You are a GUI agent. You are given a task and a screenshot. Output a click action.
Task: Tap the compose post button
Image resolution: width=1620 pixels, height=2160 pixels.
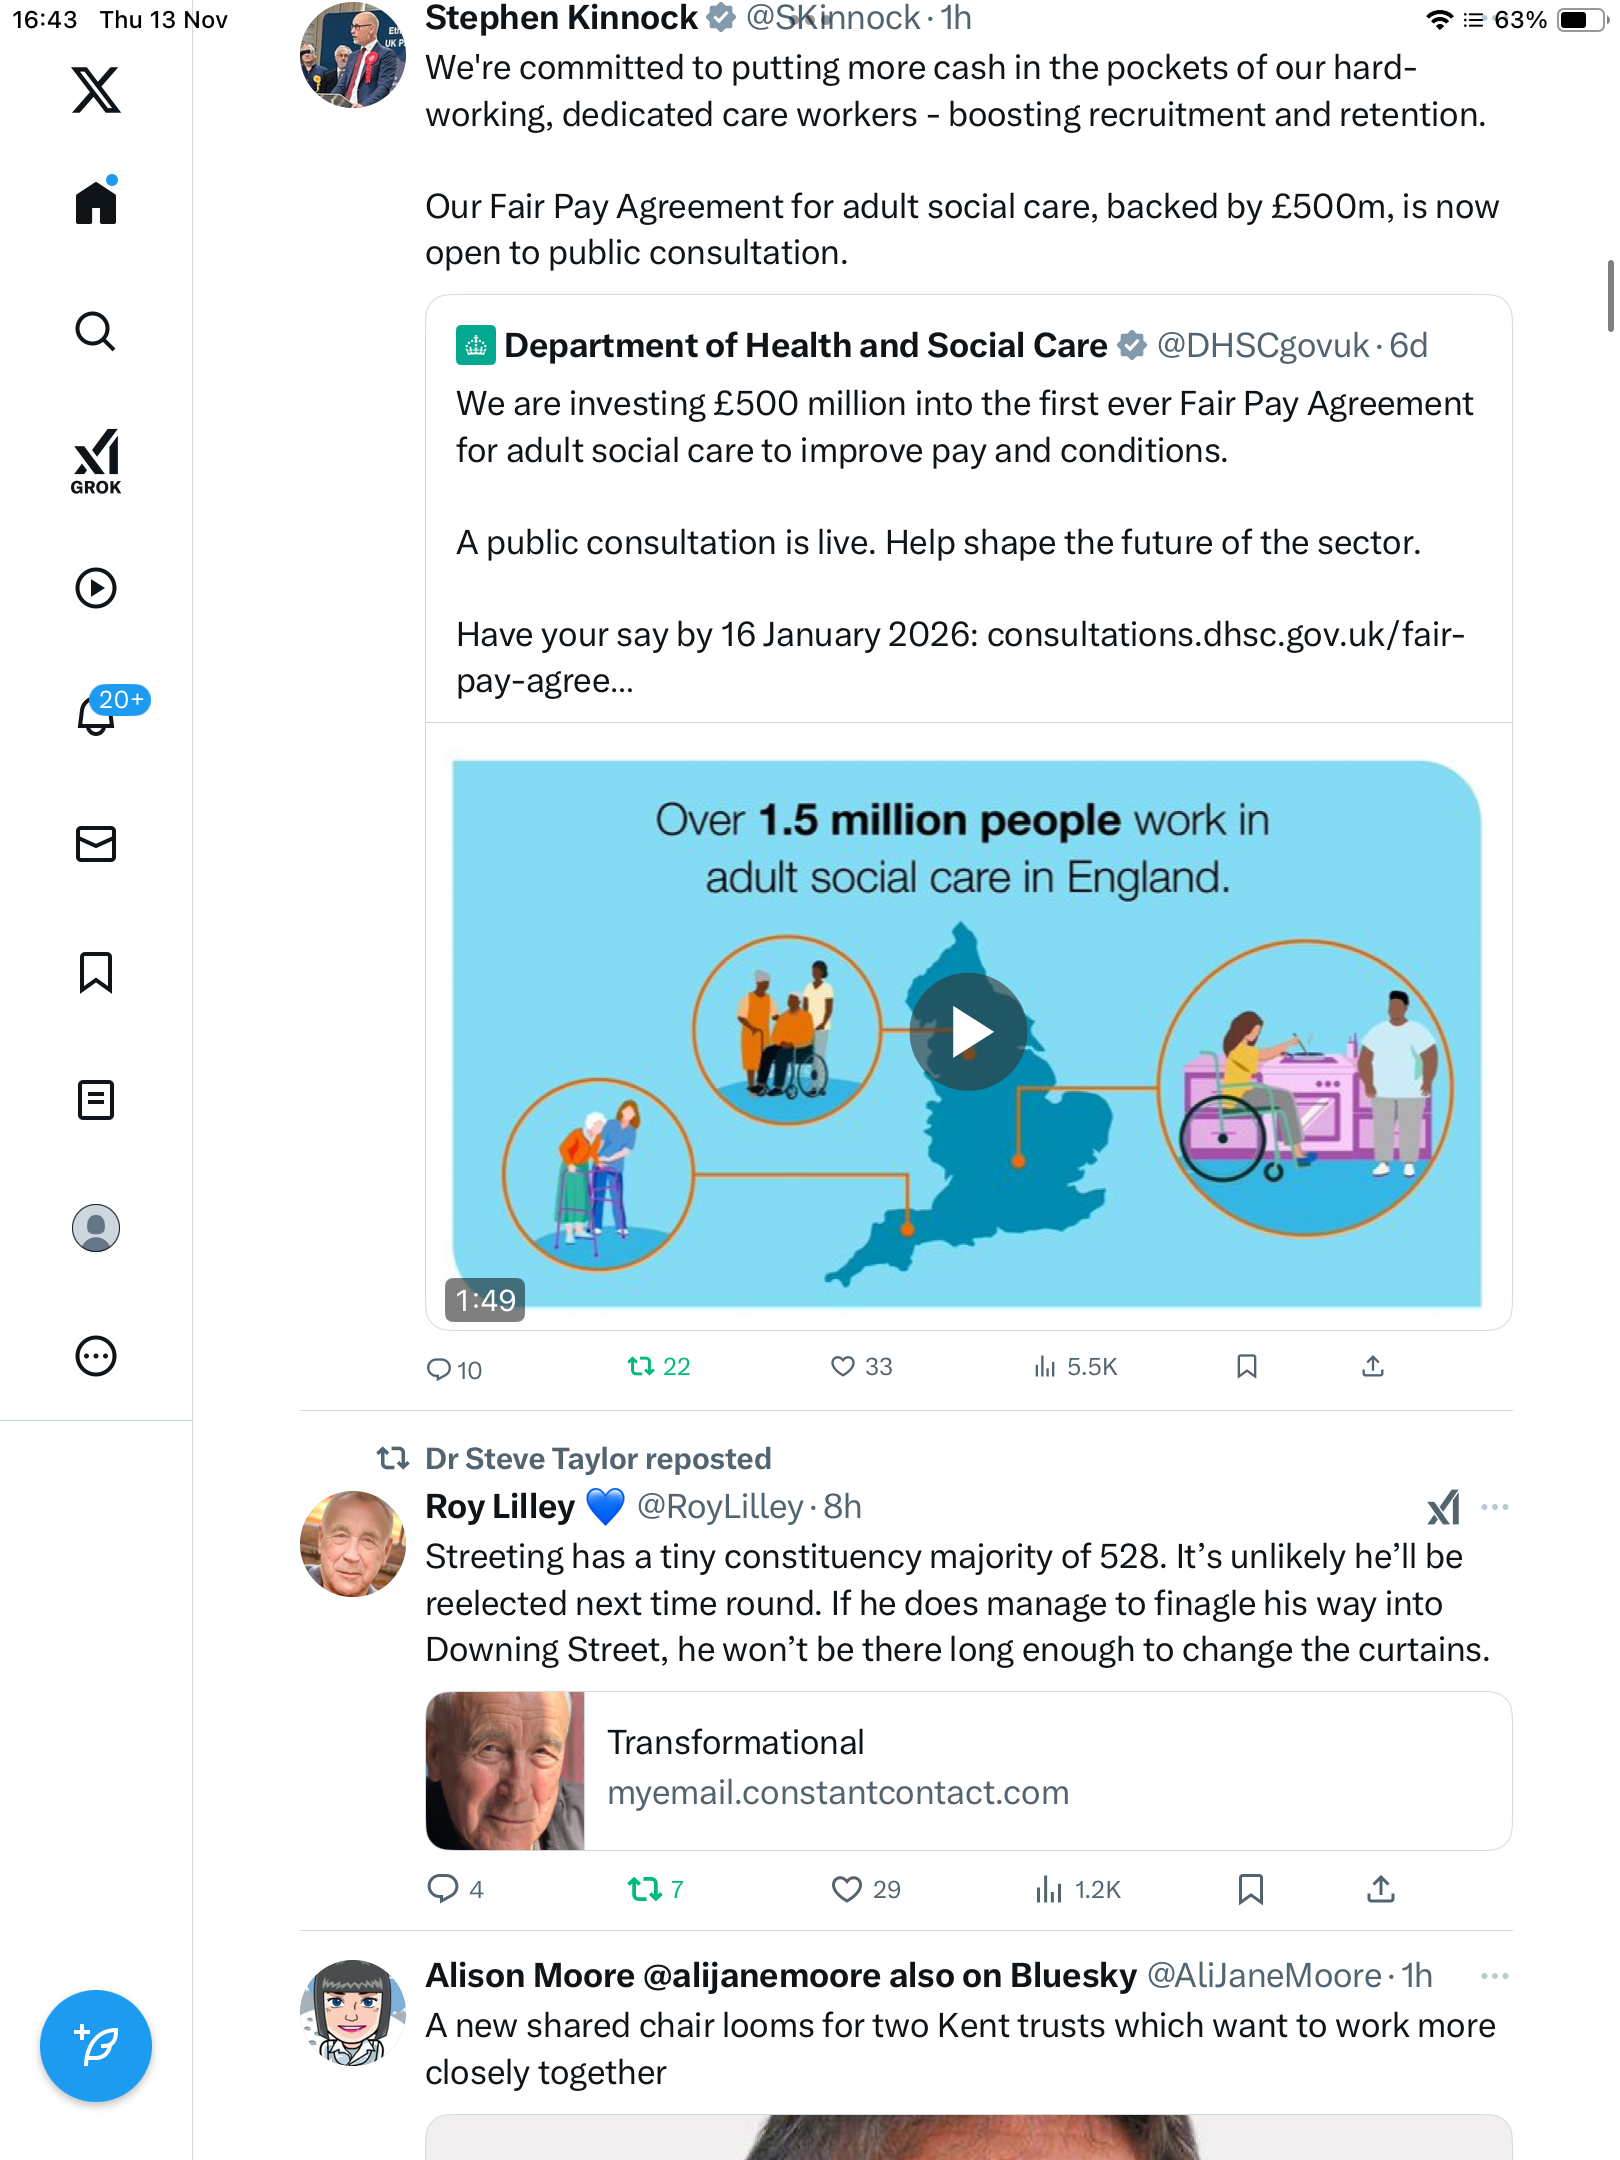(96, 2046)
